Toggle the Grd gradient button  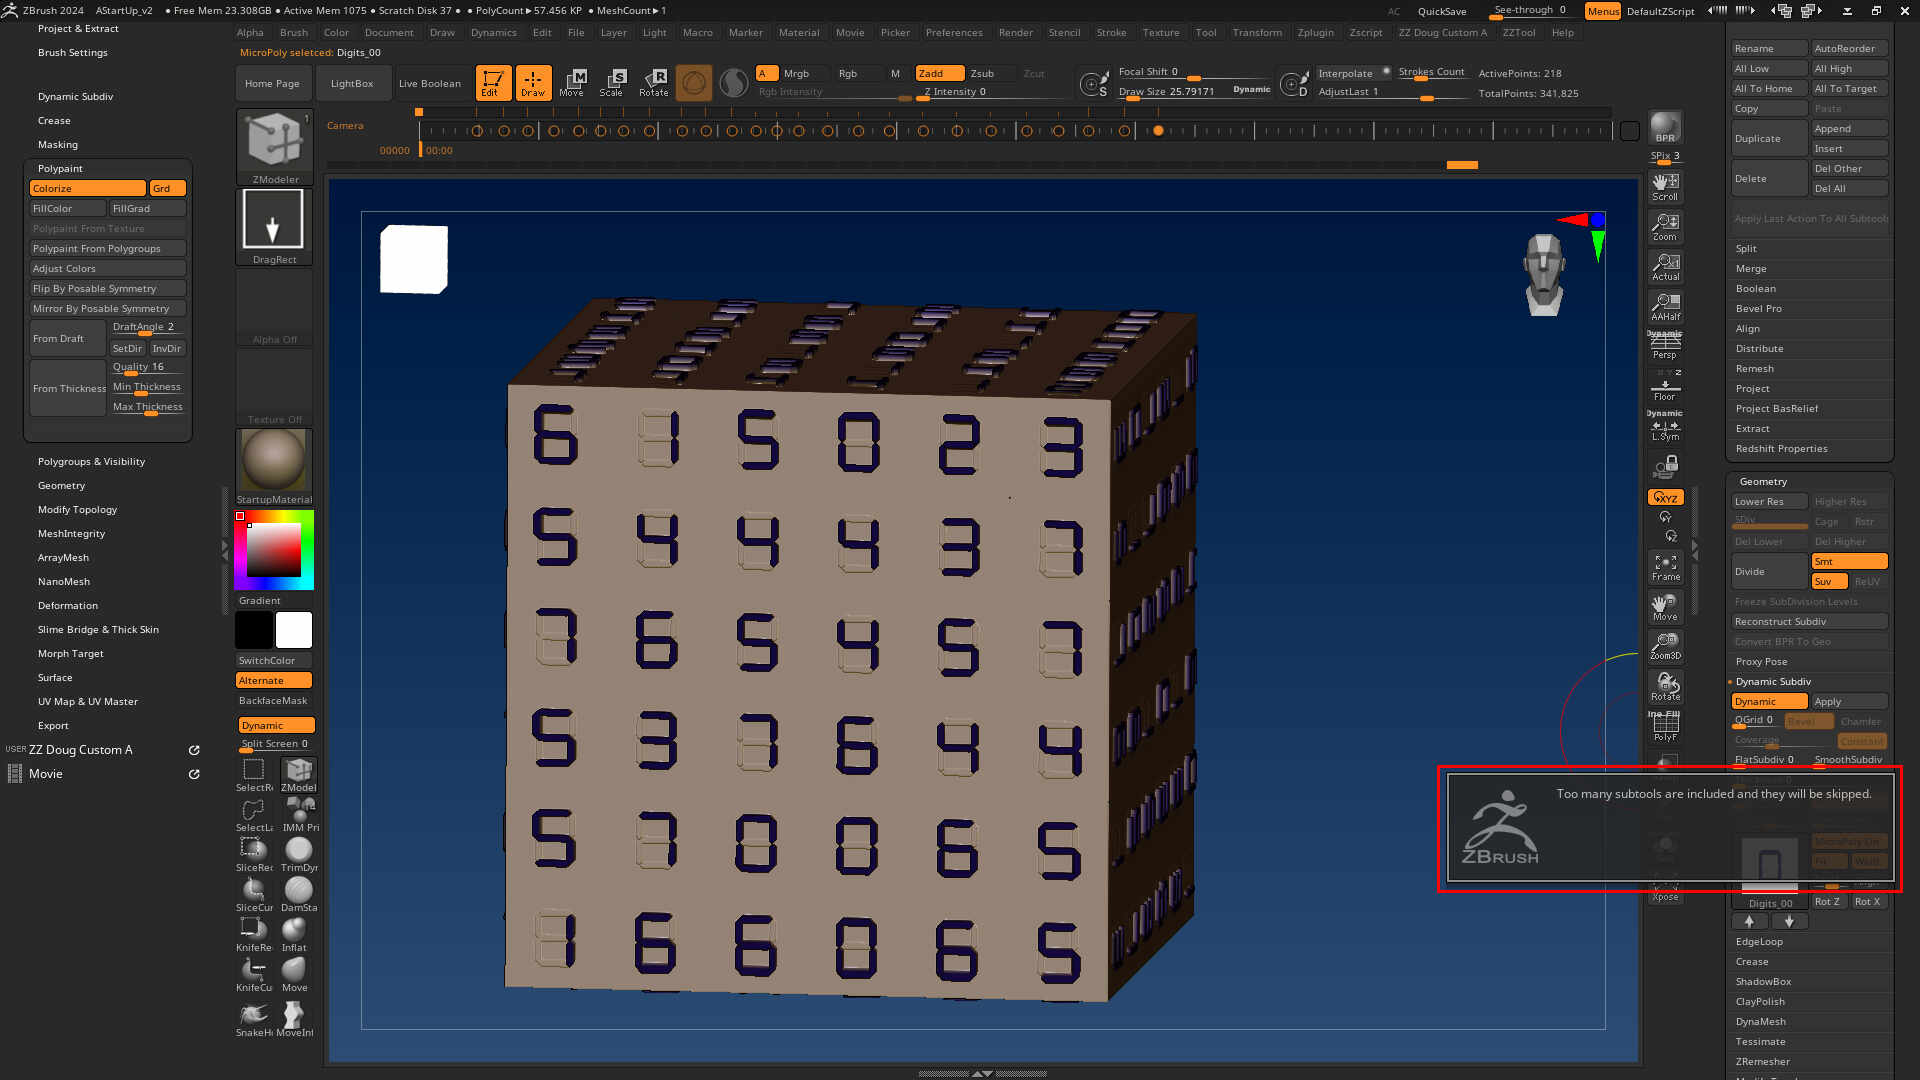coord(167,188)
